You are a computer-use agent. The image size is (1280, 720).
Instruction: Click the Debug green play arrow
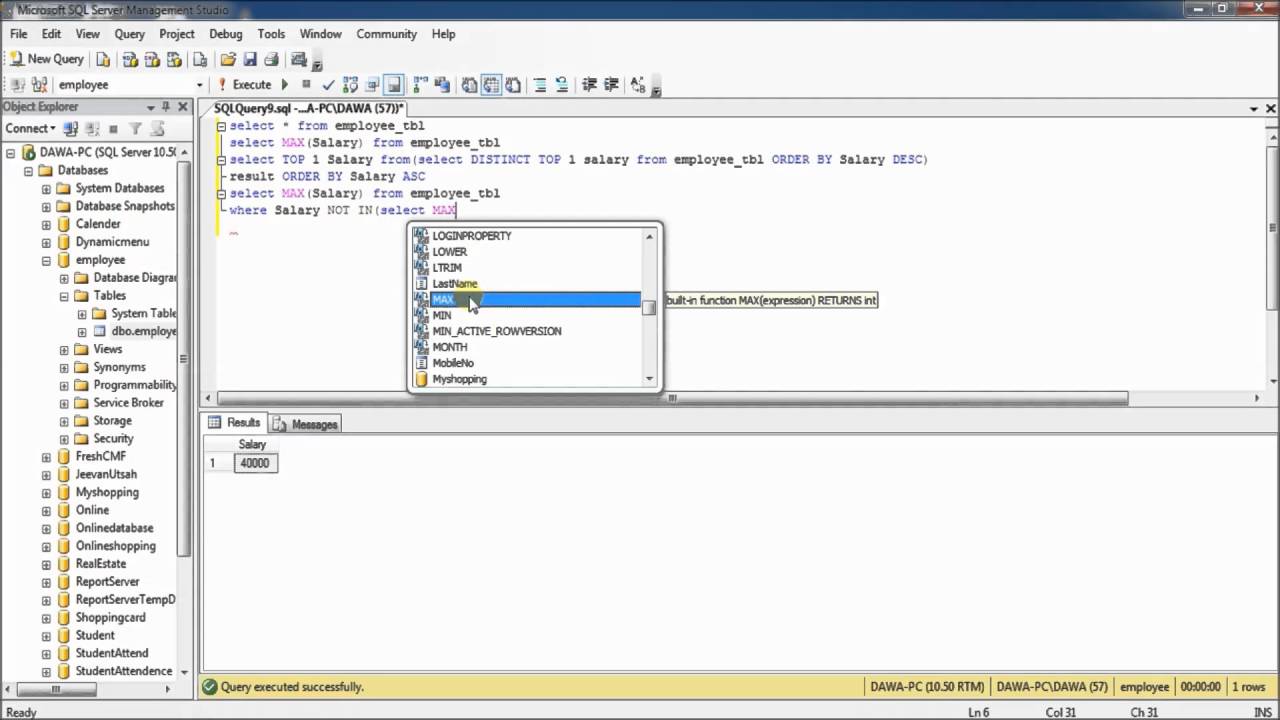(x=285, y=85)
